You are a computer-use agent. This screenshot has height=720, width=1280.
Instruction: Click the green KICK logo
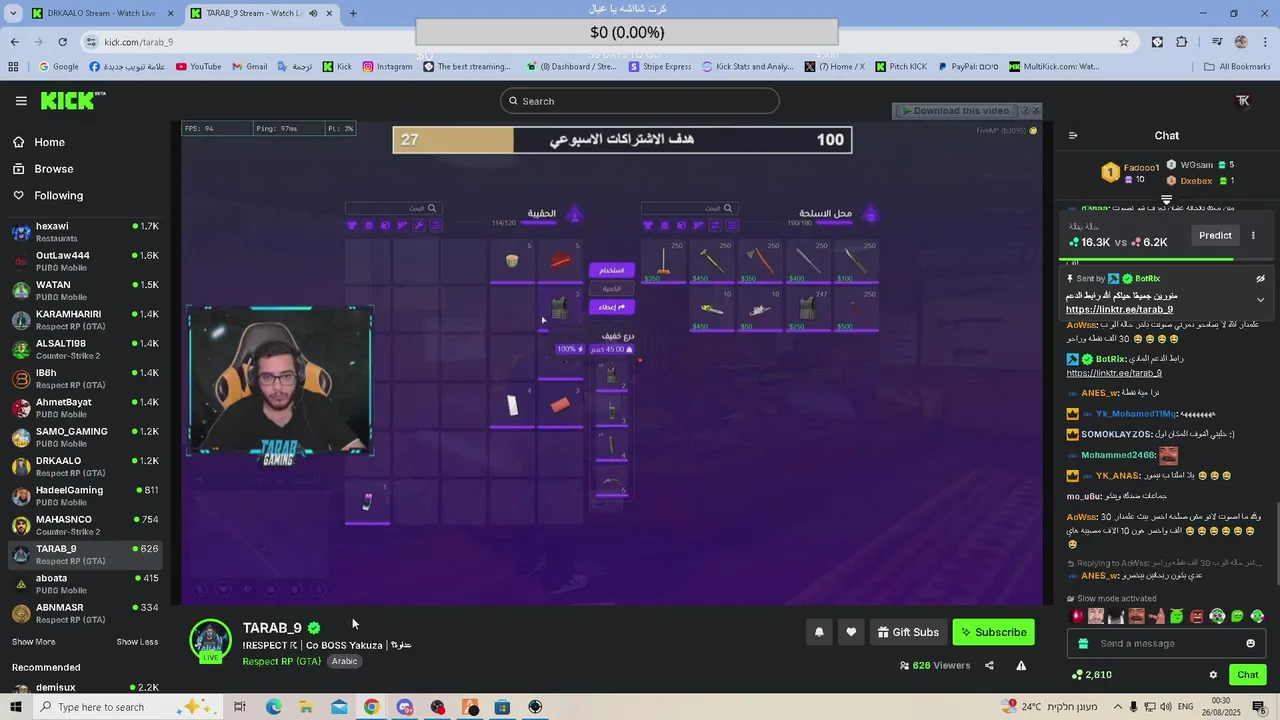pyautogui.click(x=73, y=100)
